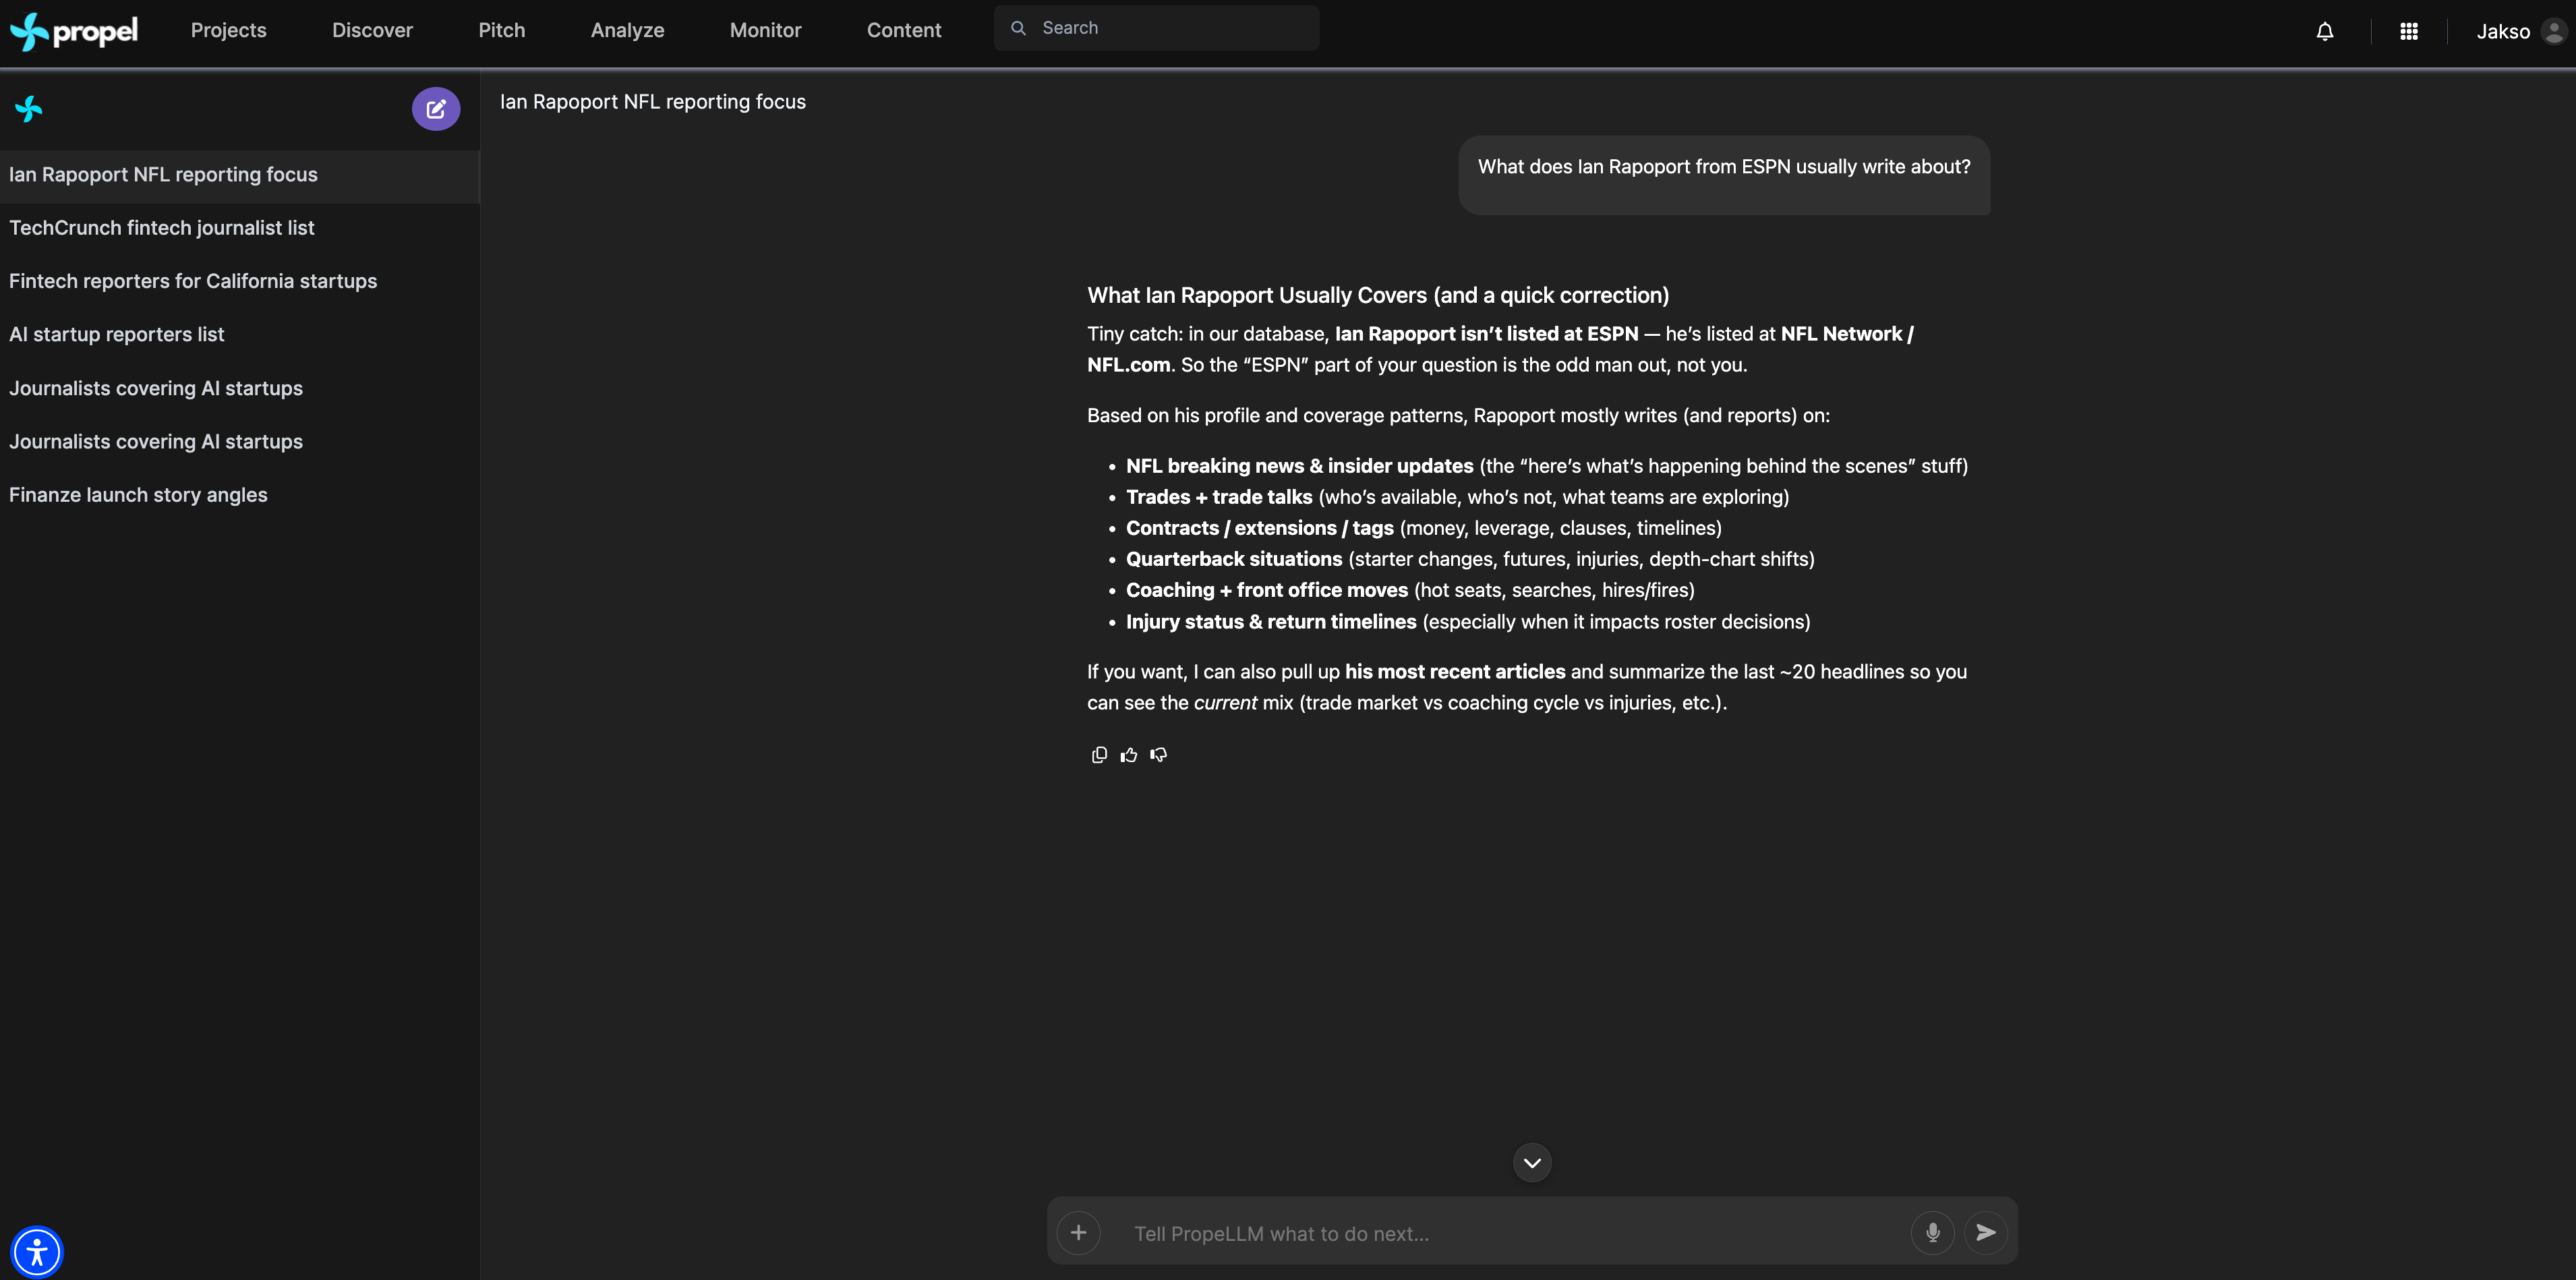Click the Propel logo in header
Image resolution: width=2576 pixels, height=1280 pixels.
74,31
